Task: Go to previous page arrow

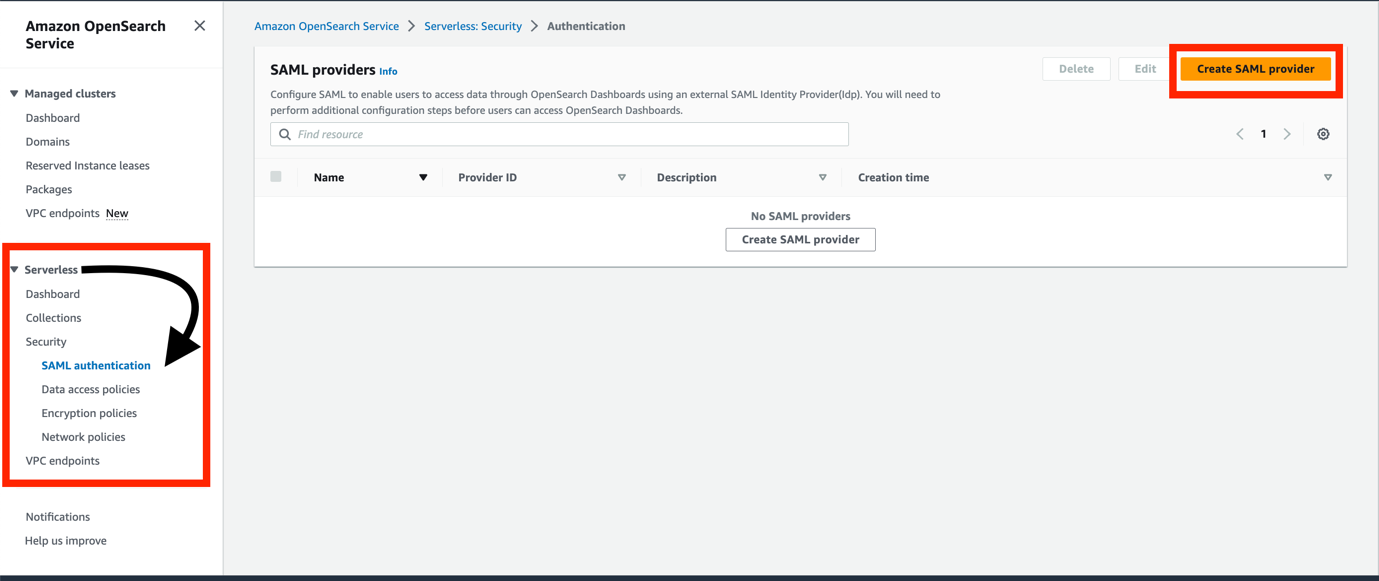Action: [1240, 135]
